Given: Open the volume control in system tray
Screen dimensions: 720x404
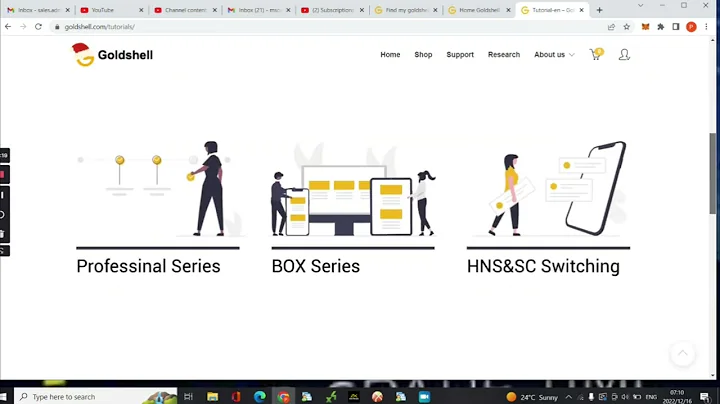Looking at the screenshot, I should click(x=625, y=397).
